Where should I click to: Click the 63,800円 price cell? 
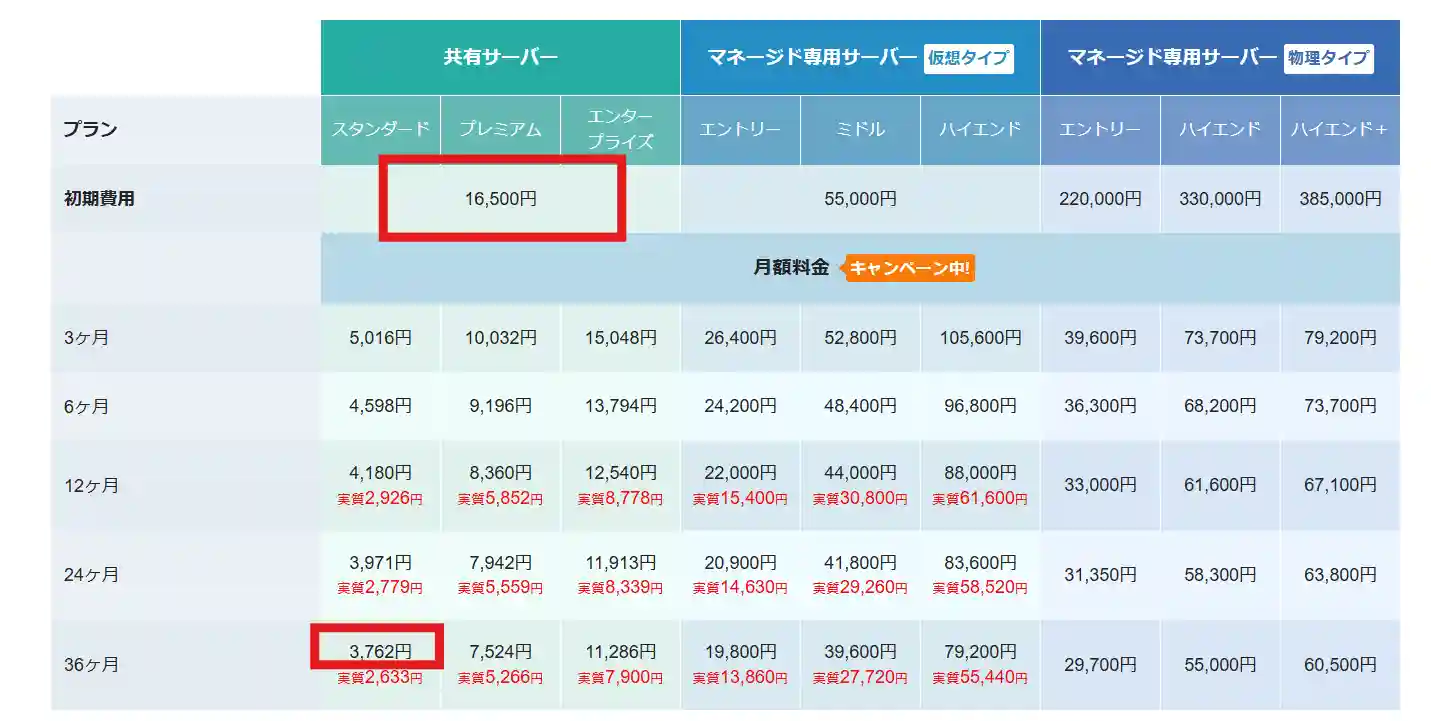click(x=1340, y=575)
